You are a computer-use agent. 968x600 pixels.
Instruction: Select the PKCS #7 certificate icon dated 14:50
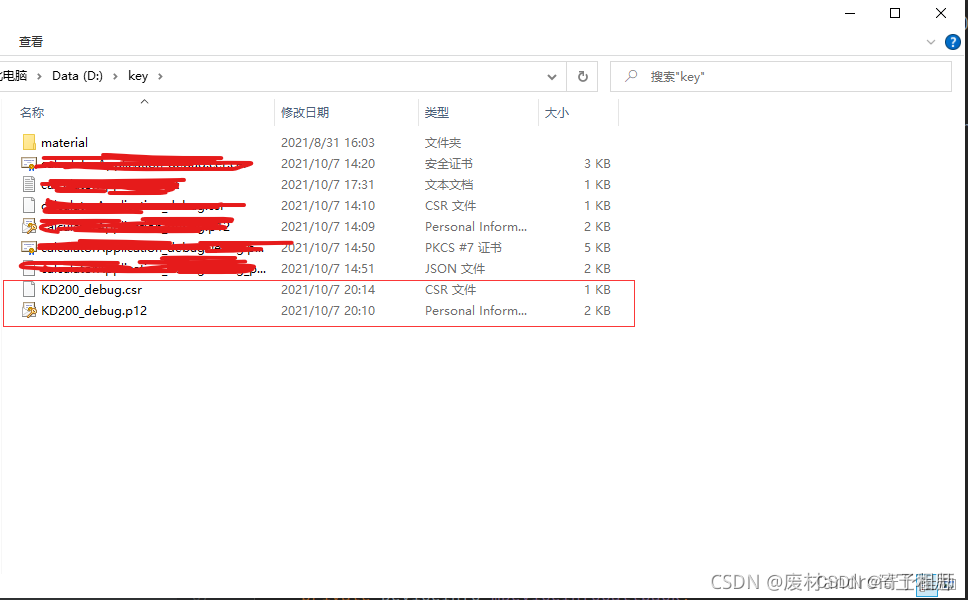tap(29, 248)
